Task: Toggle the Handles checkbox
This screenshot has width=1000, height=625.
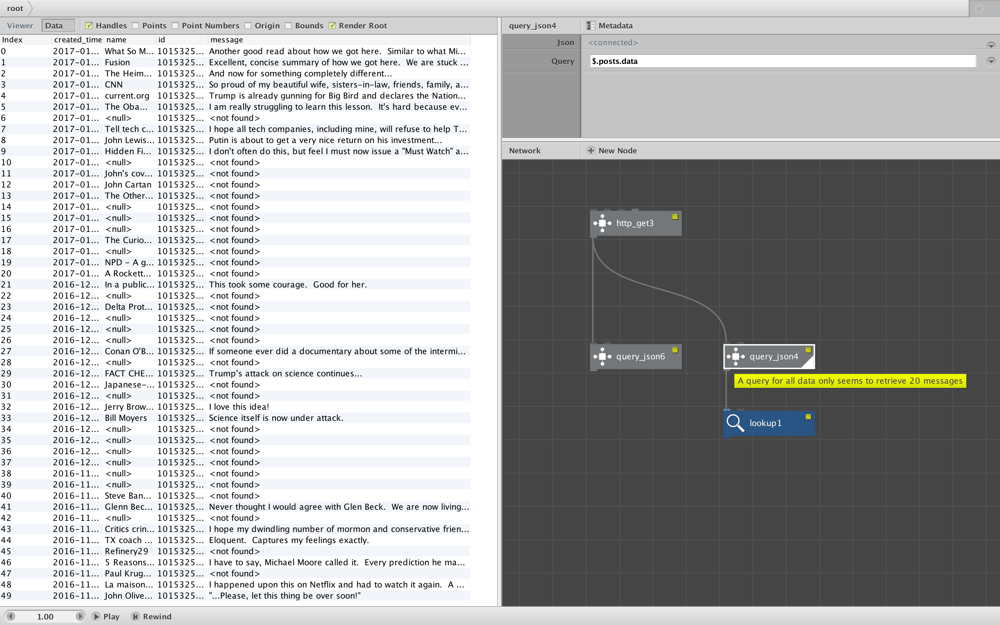Action: (89, 26)
